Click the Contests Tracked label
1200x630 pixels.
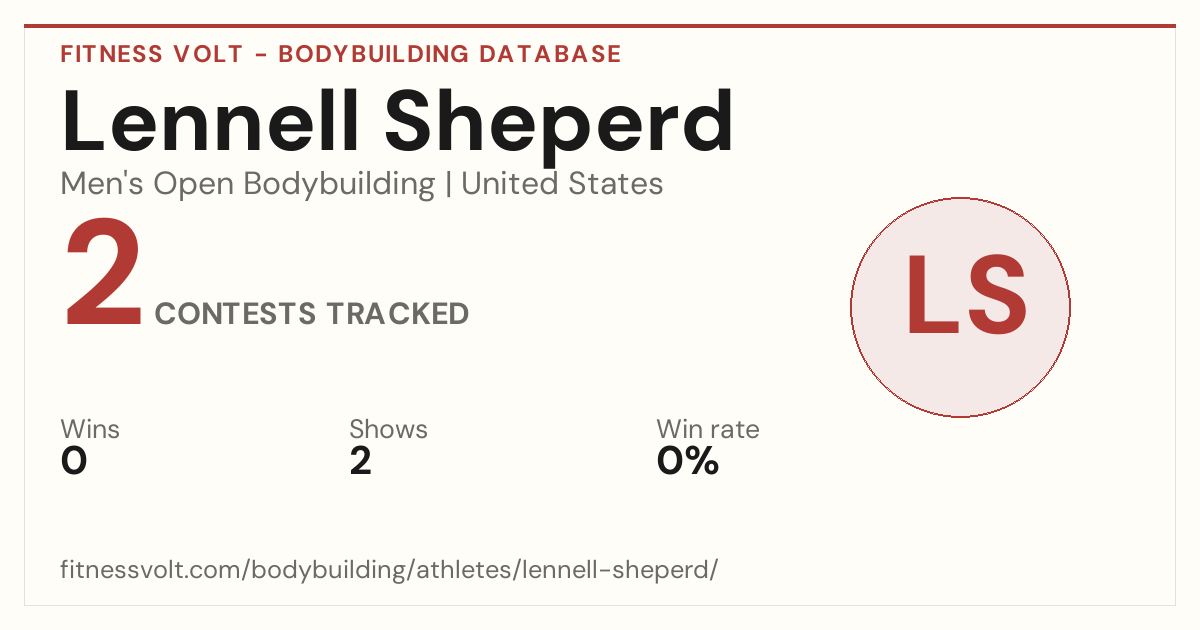tap(312, 314)
